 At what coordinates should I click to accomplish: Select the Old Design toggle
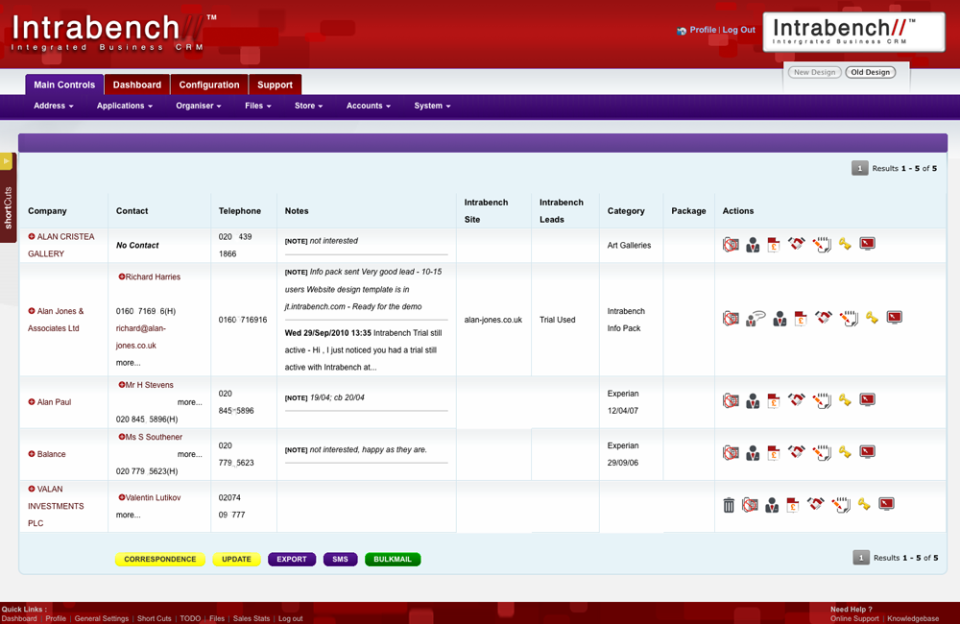point(870,72)
